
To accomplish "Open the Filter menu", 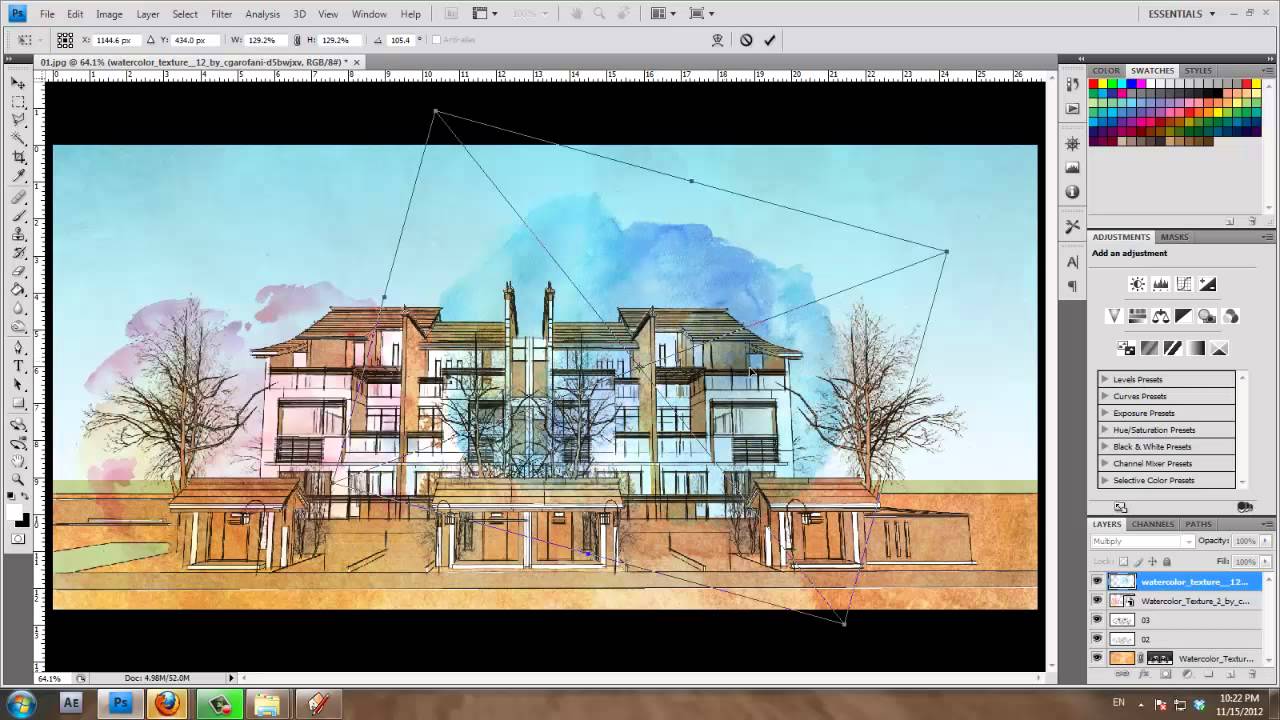I will point(222,14).
